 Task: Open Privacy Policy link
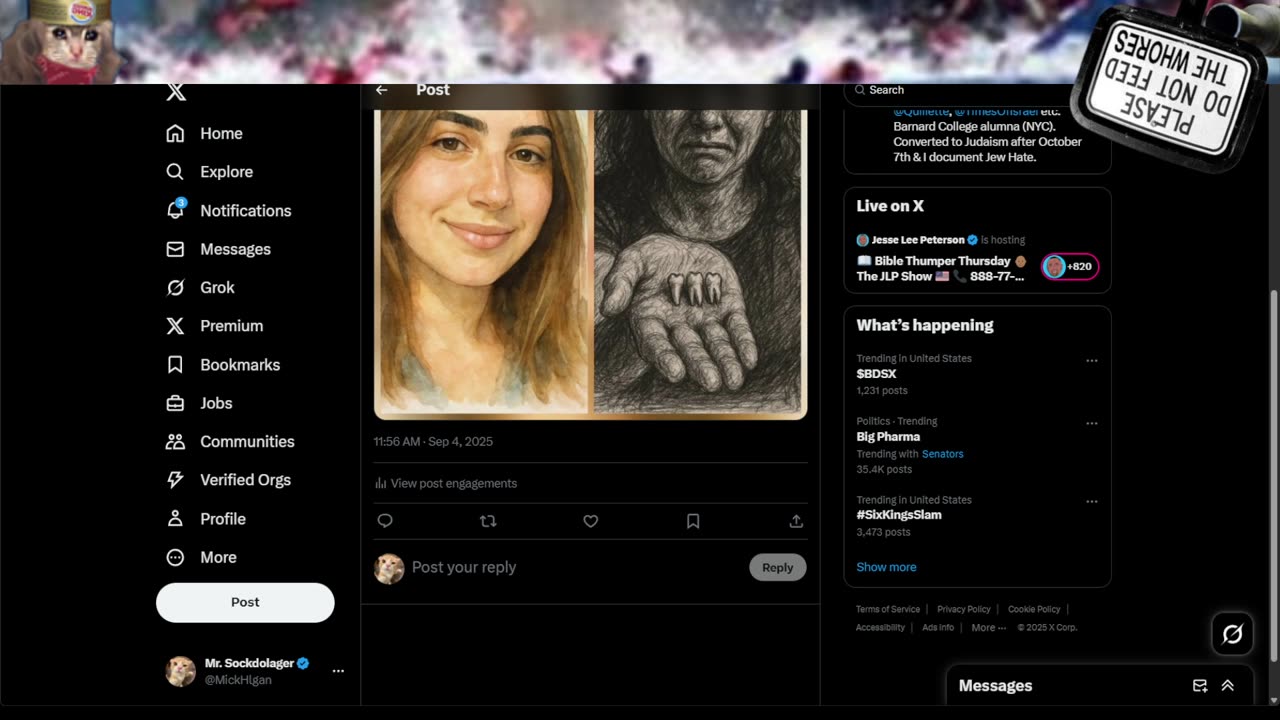click(x=964, y=609)
